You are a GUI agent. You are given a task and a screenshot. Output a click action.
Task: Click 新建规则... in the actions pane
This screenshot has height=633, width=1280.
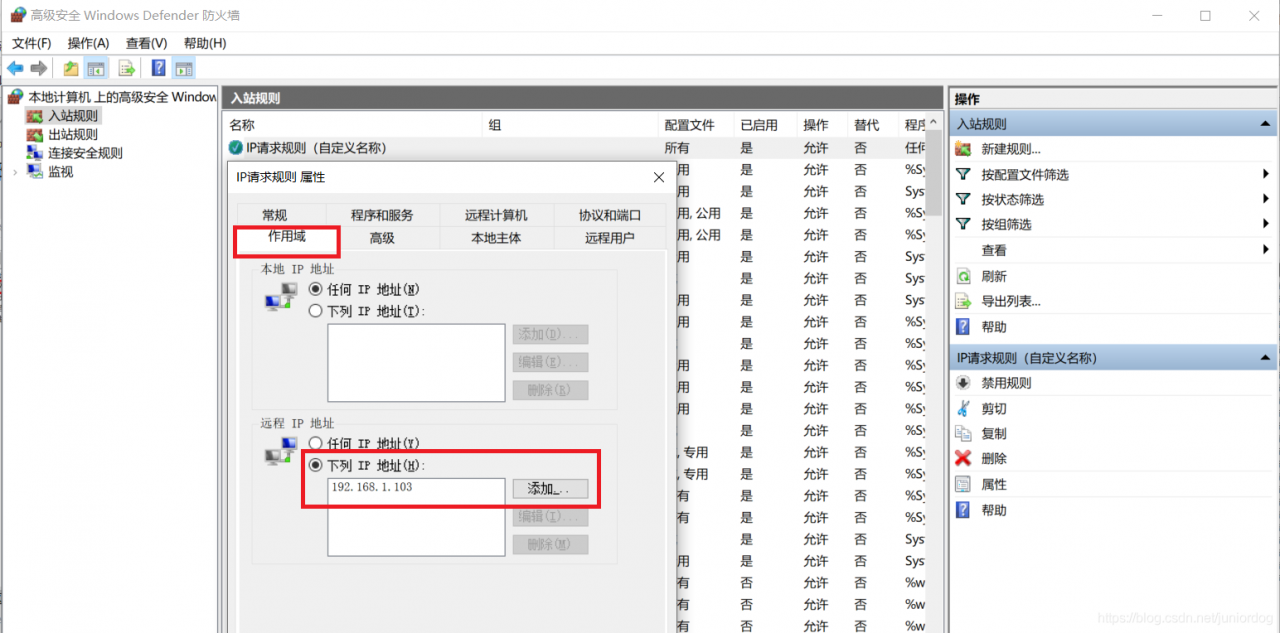pyautogui.click(x=1011, y=149)
